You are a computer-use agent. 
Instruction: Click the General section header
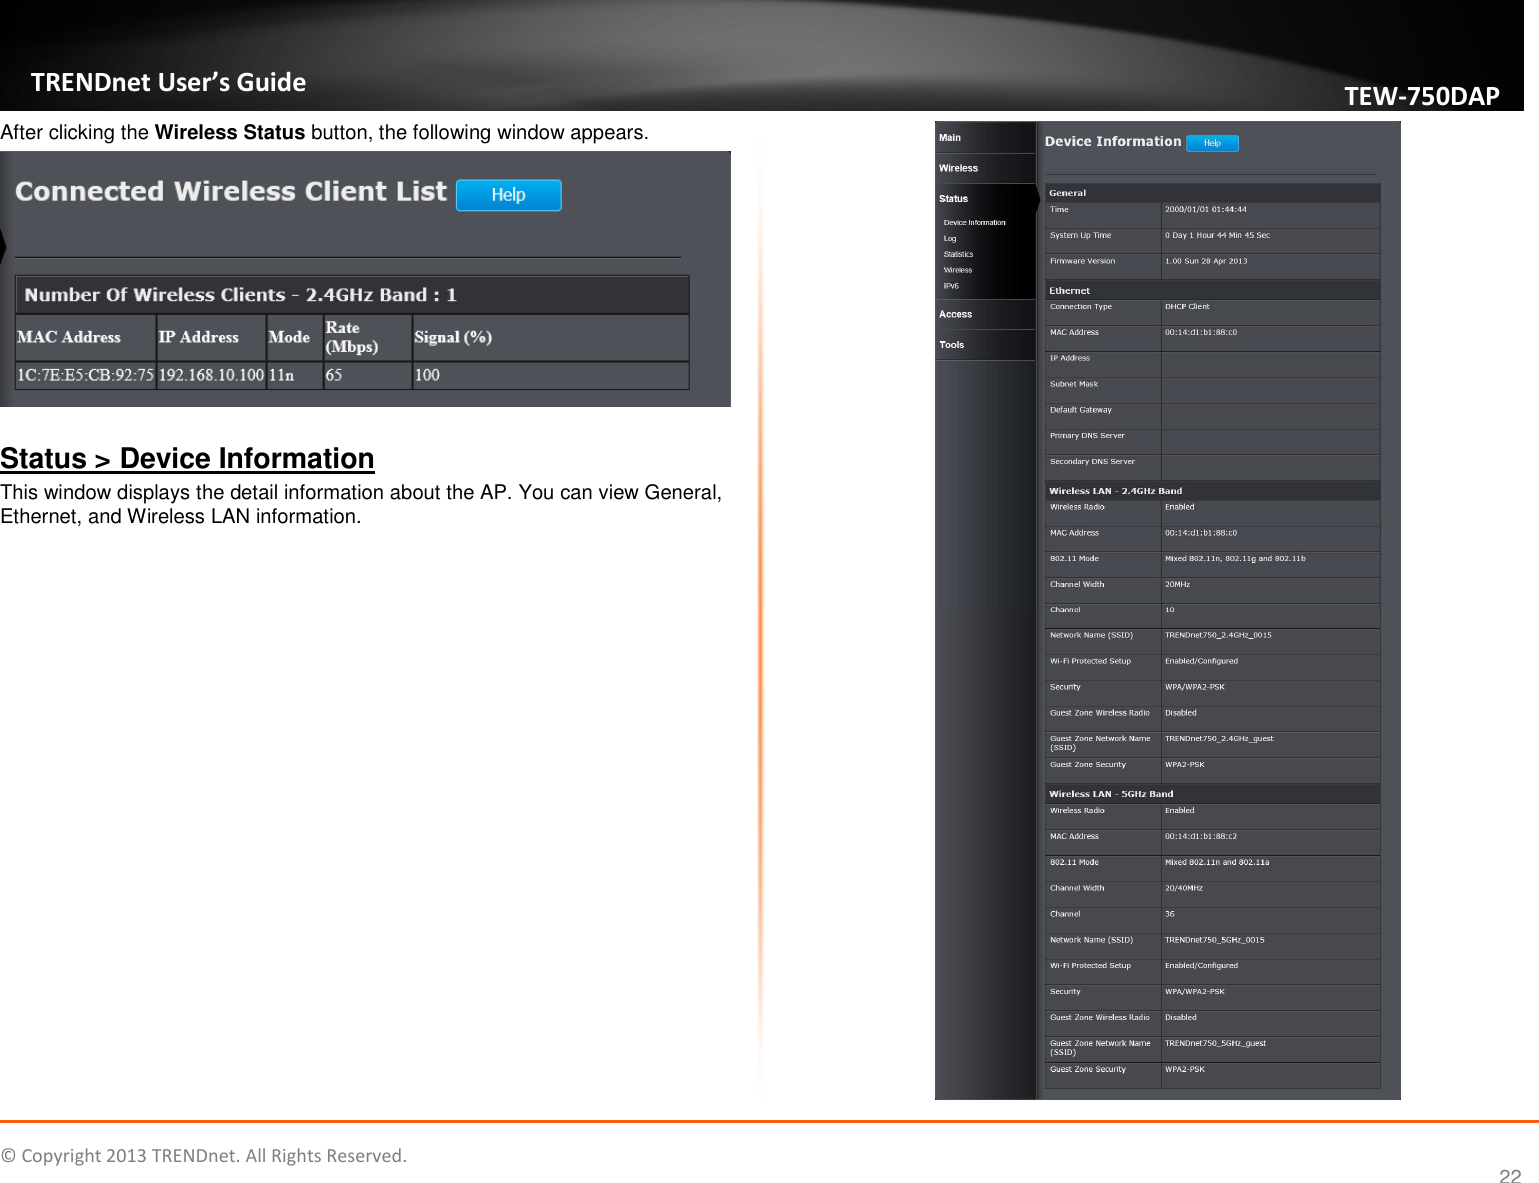pos(1212,193)
